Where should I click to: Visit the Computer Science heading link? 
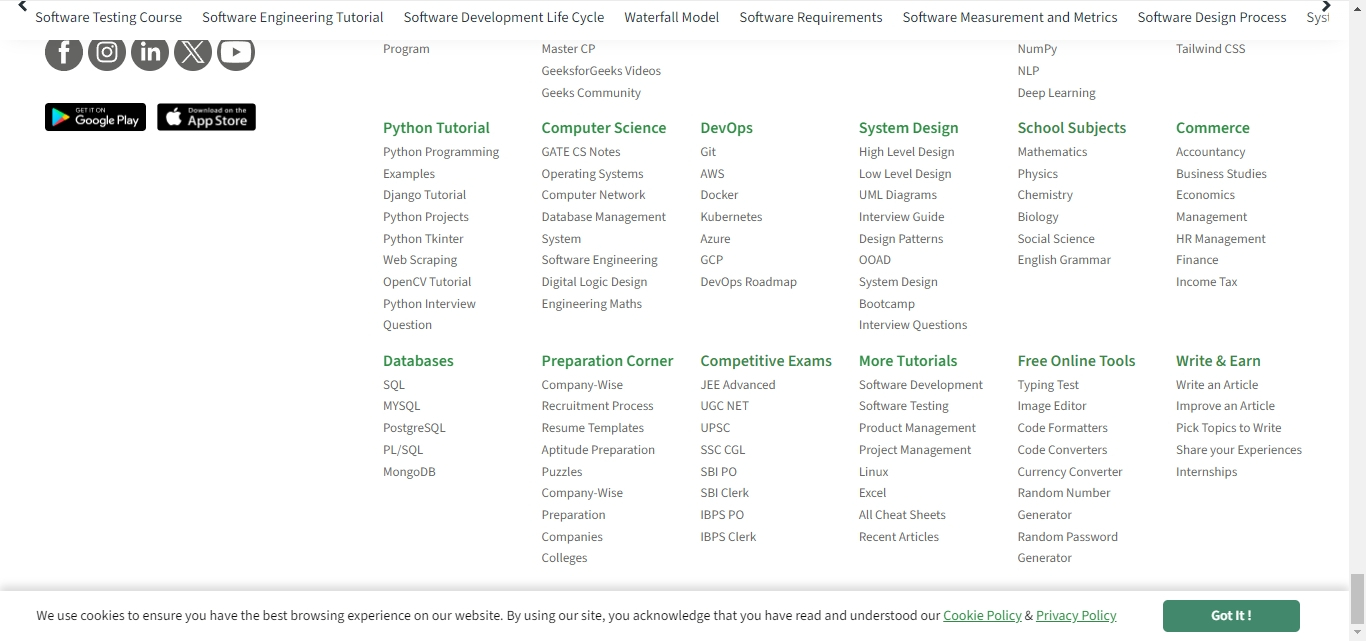pos(604,128)
